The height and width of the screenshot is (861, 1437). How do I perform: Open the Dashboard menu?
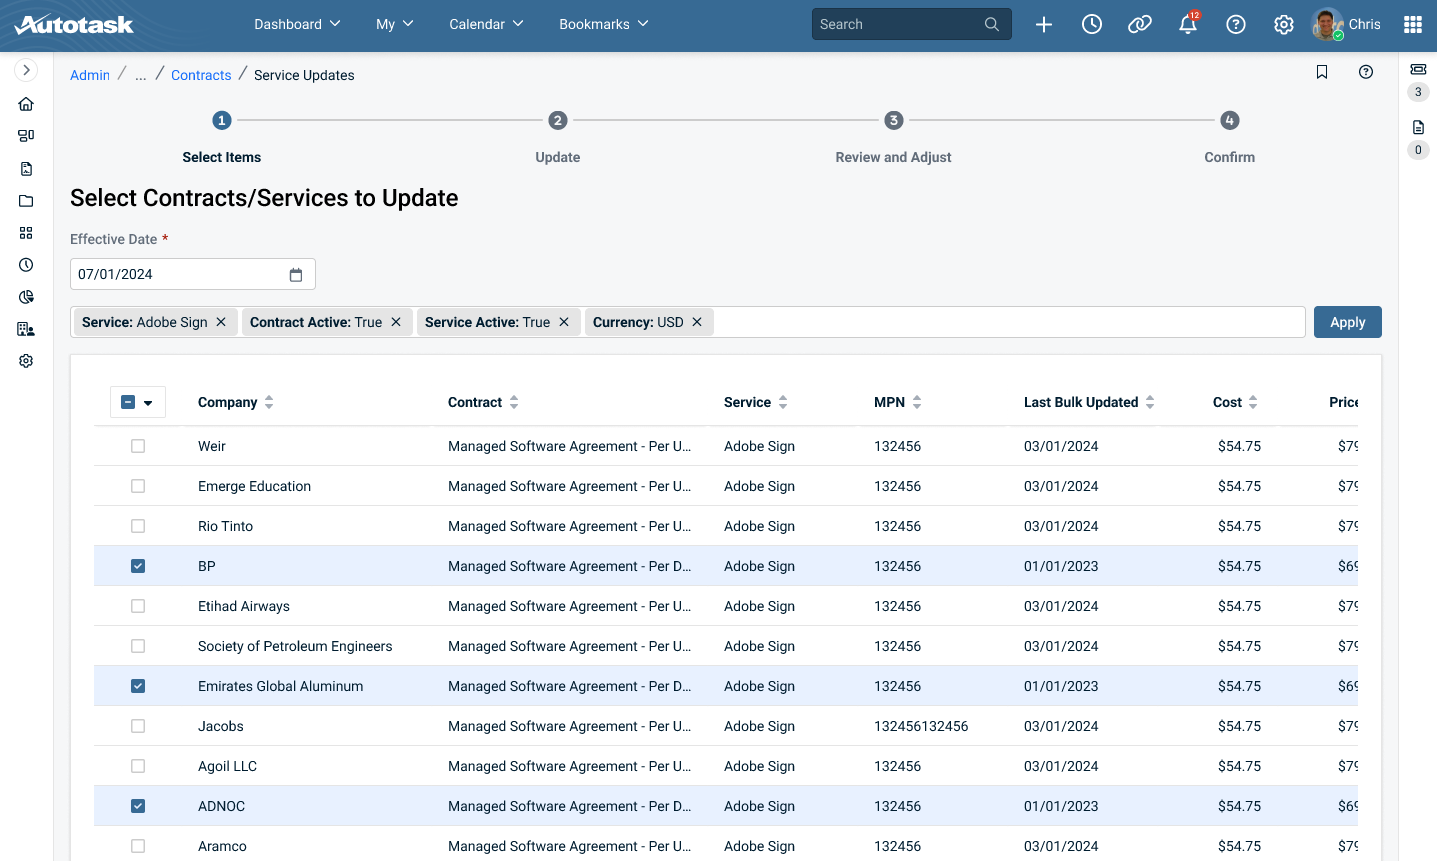(x=297, y=24)
